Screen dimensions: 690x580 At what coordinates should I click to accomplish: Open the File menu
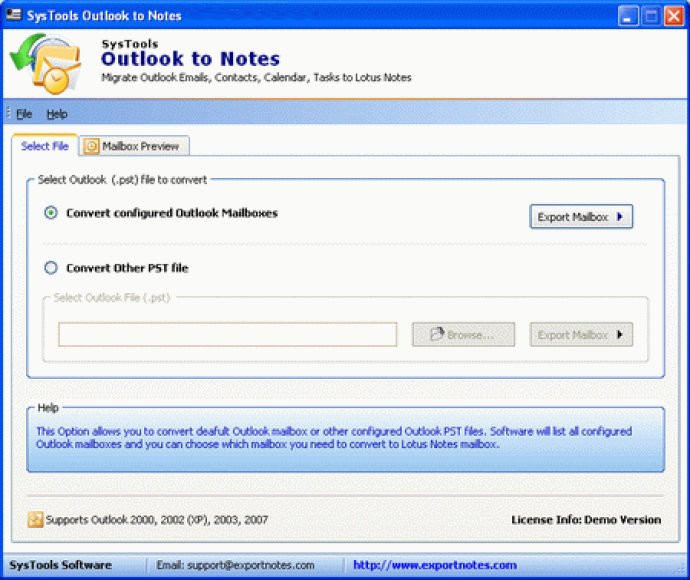pyautogui.click(x=24, y=114)
